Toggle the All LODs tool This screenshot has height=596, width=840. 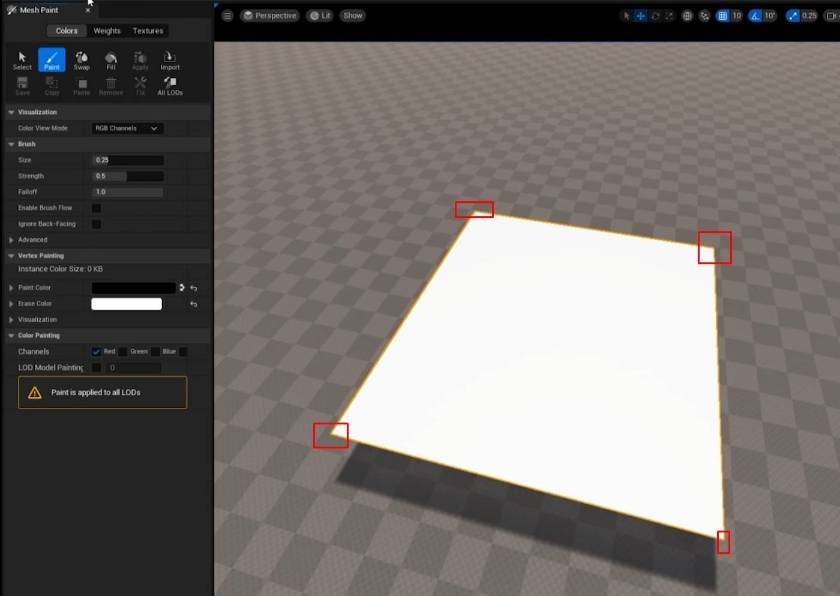pyautogui.click(x=170, y=86)
